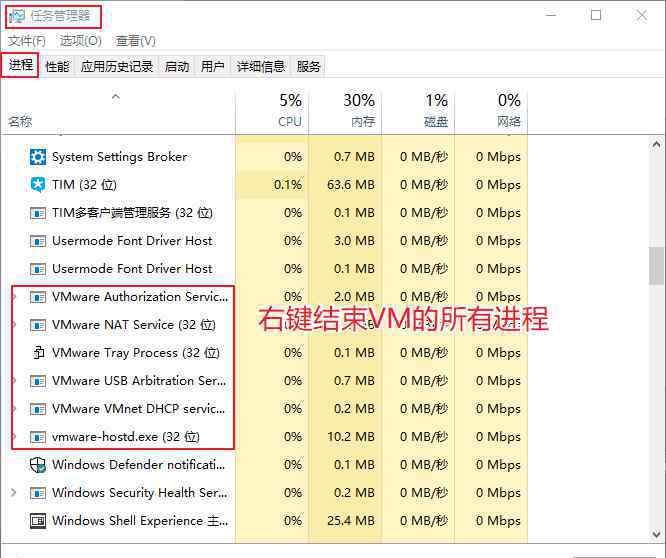Screen dimensions: 666x558
Task: Click the vmware-hostd.exe process icon
Action: tap(38, 437)
